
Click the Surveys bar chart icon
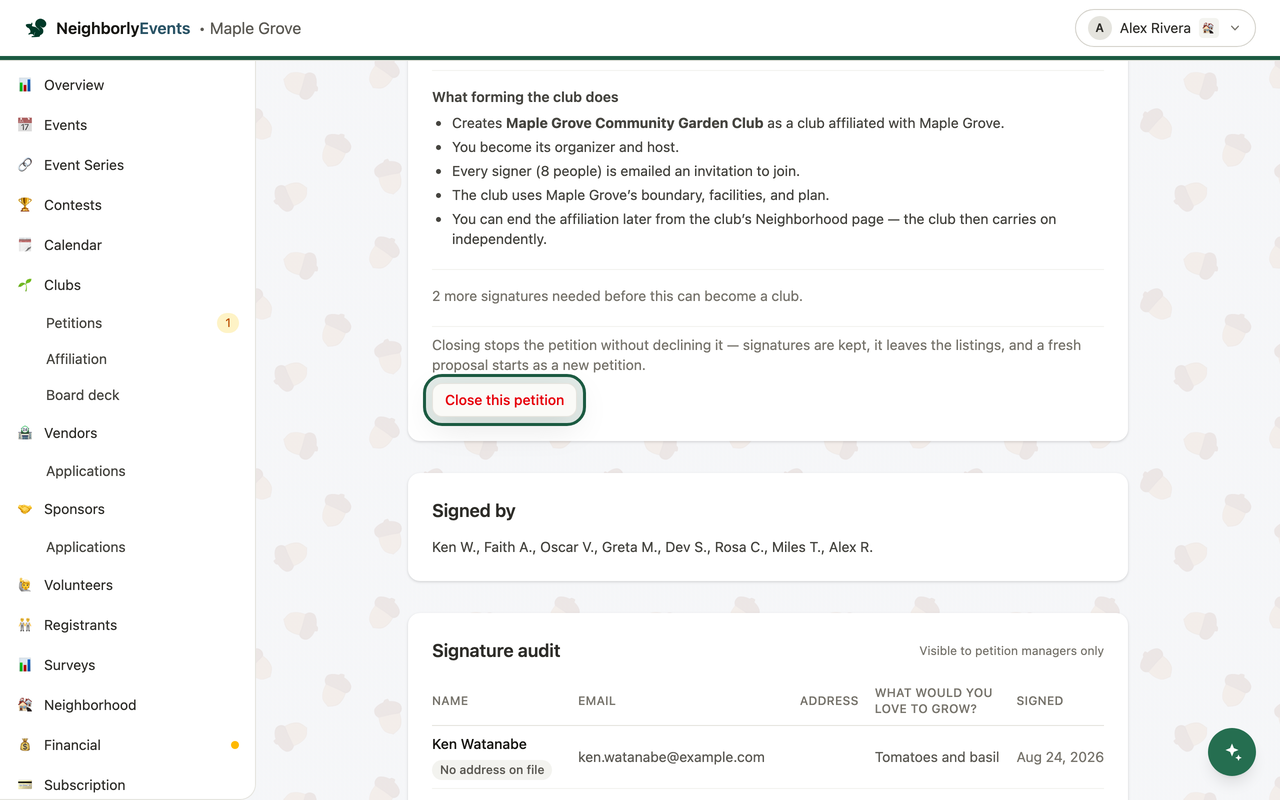(25, 665)
